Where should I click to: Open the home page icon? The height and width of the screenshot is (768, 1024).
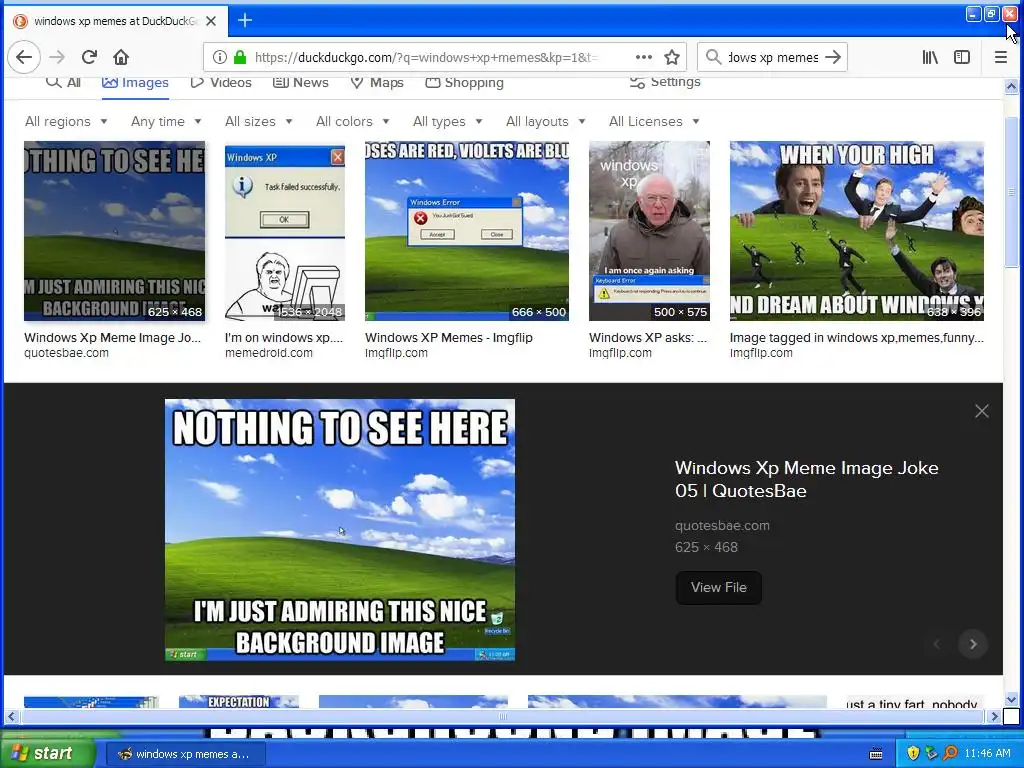click(x=121, y=57)
